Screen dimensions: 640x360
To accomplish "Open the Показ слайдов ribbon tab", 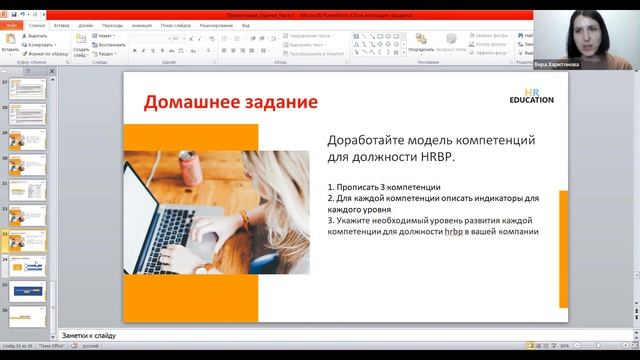I will pos(176,25).
